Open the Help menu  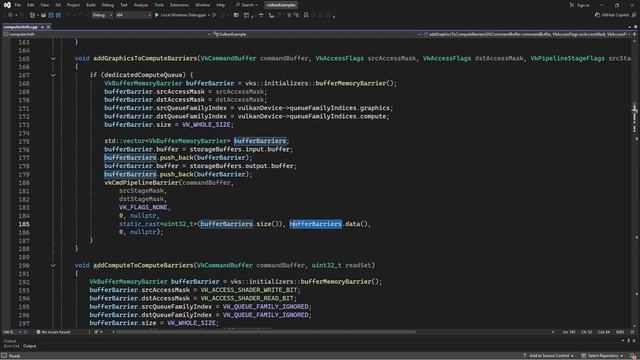click(x=221, y=5)
